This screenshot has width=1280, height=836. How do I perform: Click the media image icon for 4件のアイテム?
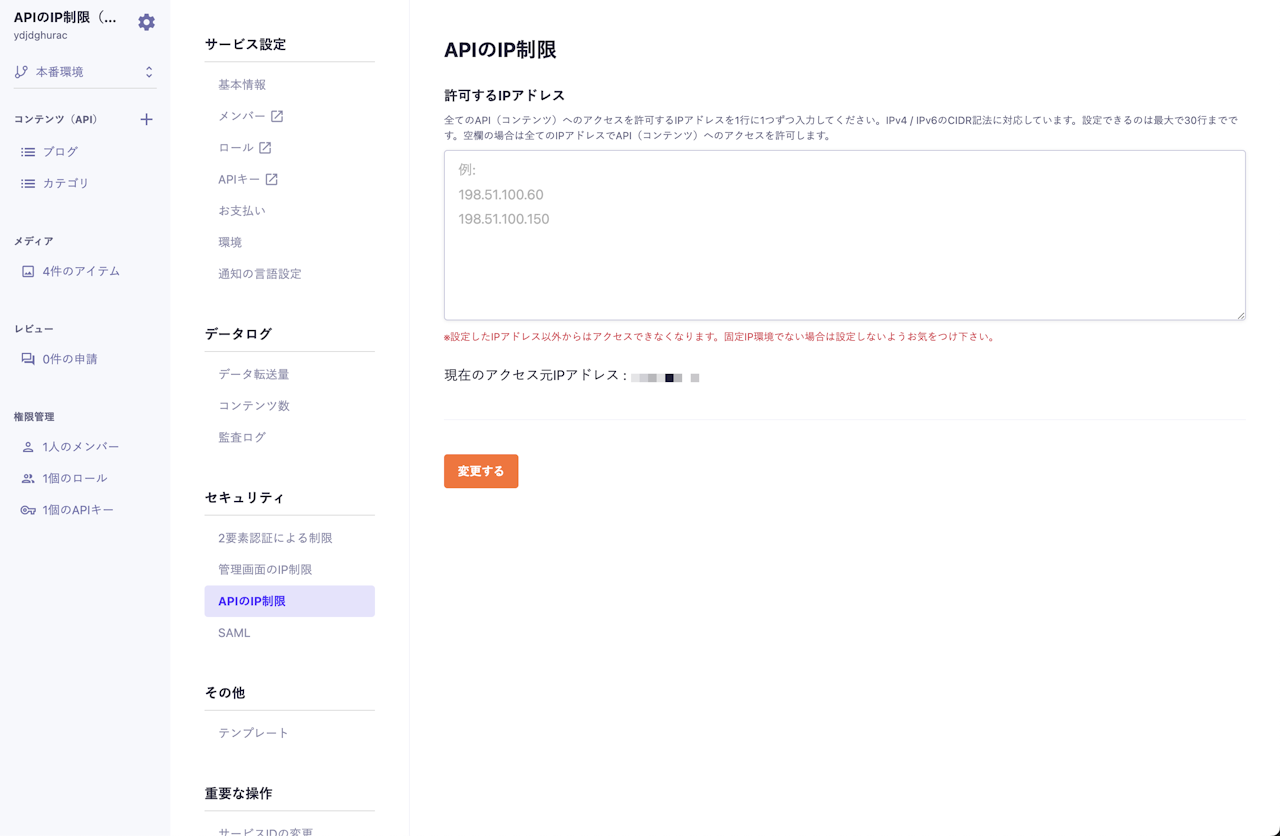pos(28,271)
